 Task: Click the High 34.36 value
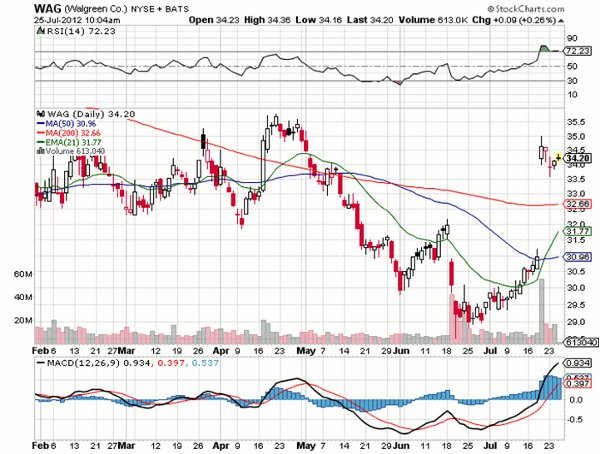click(x=267, y=20)
